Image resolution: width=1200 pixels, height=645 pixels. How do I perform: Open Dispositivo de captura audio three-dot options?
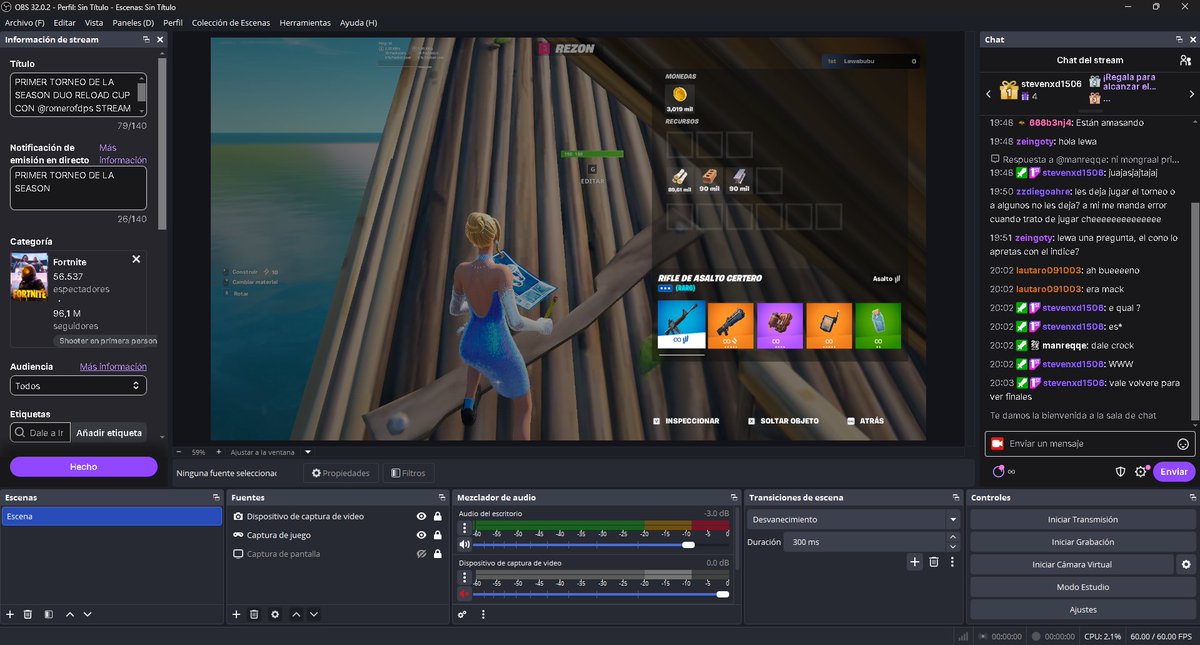tap(464, 577)
